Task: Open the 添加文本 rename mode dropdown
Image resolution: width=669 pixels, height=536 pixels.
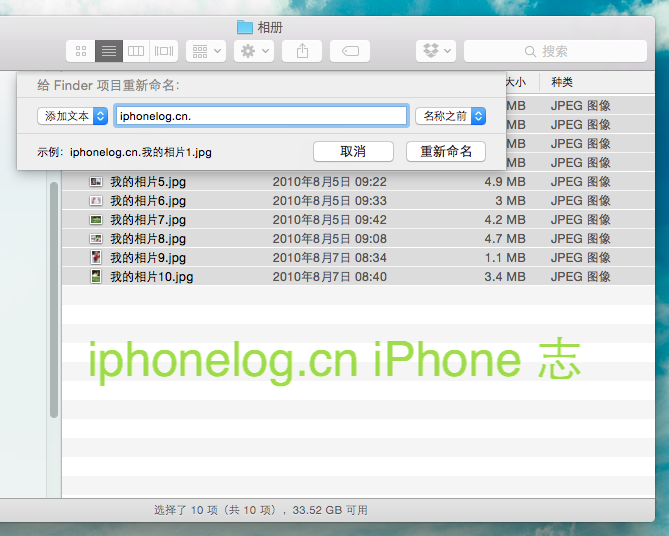Action: tap(73, 116)
